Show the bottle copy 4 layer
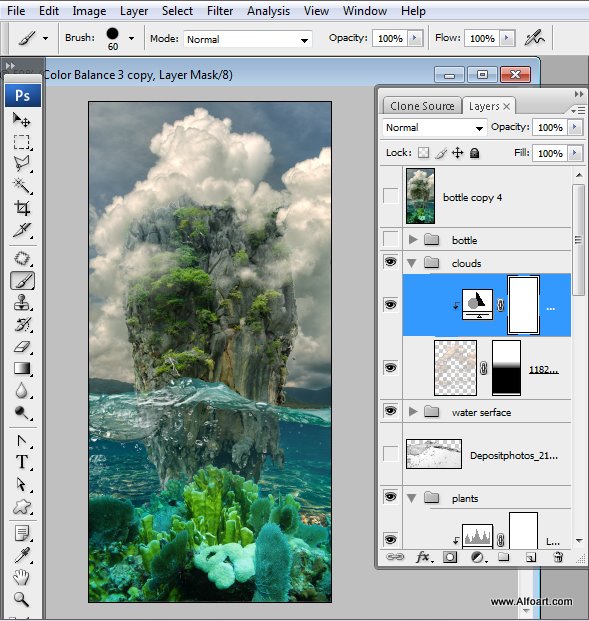 click(x=391, y=196)
